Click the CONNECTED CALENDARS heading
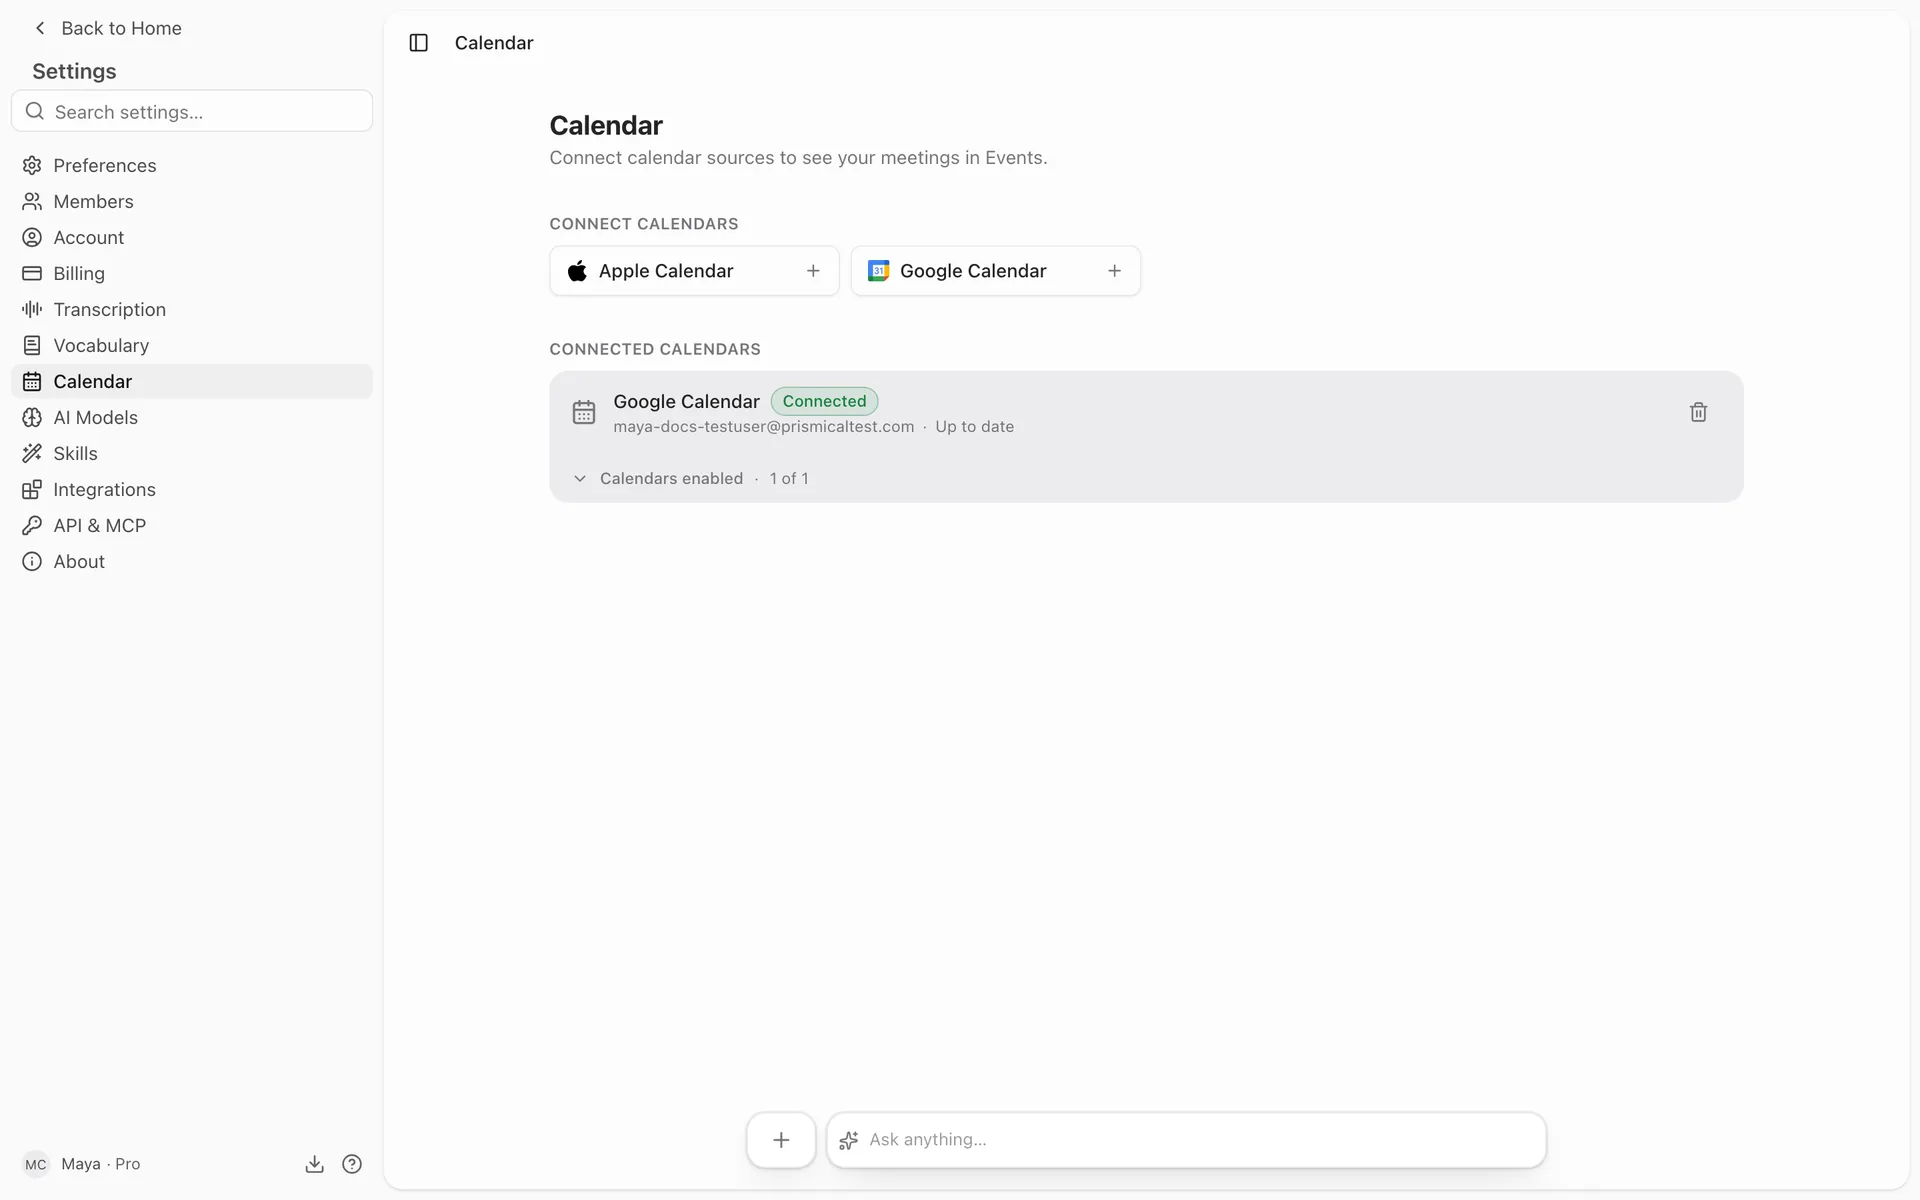Image resolution: width=1920 pixels, height=1200 pixels. (655, 349)
